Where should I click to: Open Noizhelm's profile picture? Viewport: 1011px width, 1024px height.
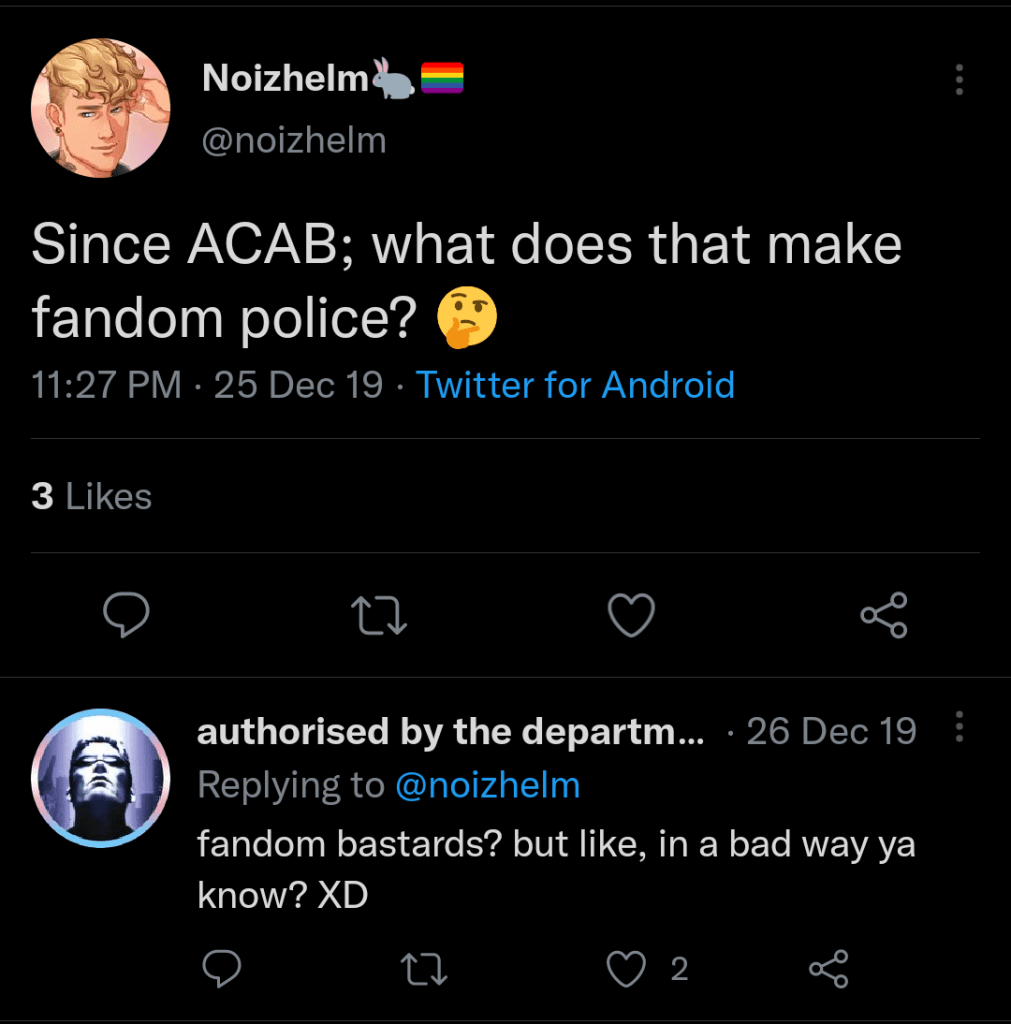click(x=100, y=108)
